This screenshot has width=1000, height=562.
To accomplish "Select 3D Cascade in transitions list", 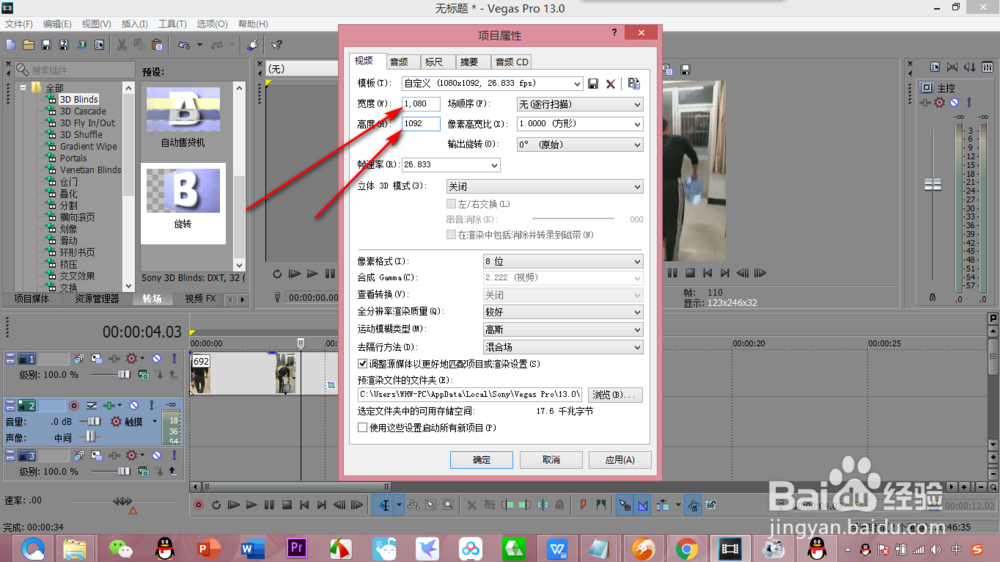I will [83, 111].
